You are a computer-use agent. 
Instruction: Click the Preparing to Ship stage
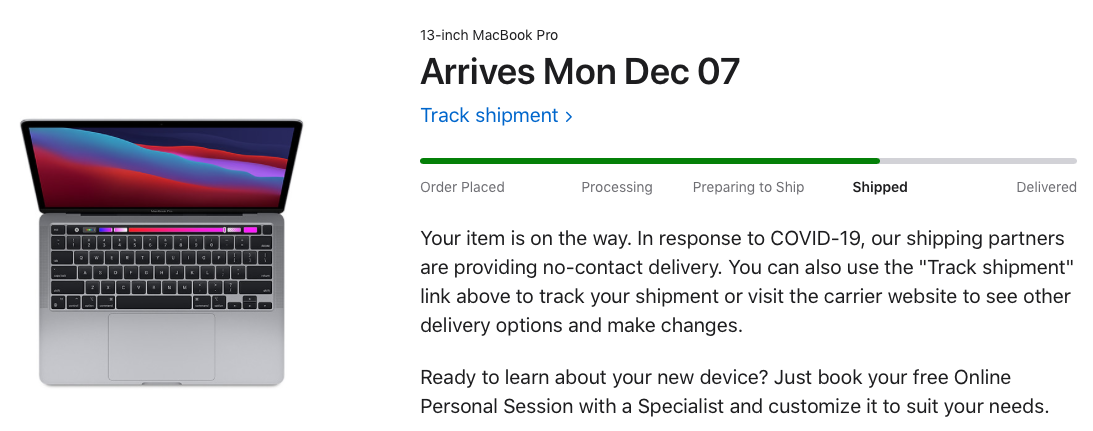748,187
